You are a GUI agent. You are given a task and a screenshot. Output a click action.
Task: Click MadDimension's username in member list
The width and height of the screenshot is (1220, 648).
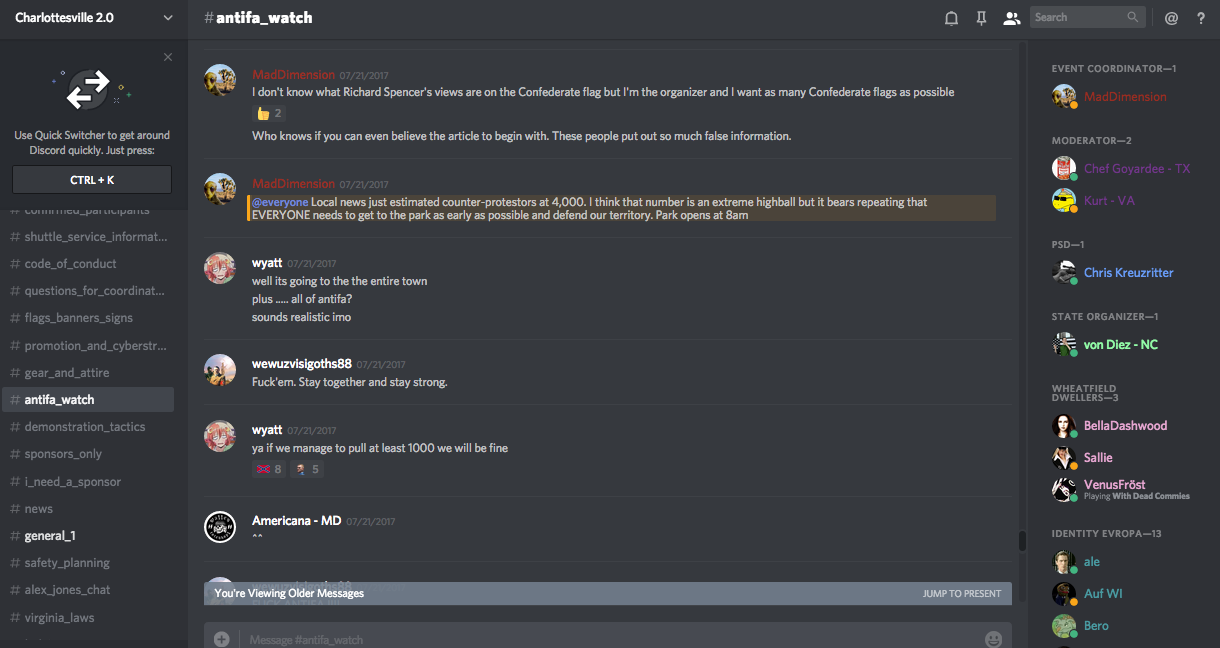tap(1125, 97)
